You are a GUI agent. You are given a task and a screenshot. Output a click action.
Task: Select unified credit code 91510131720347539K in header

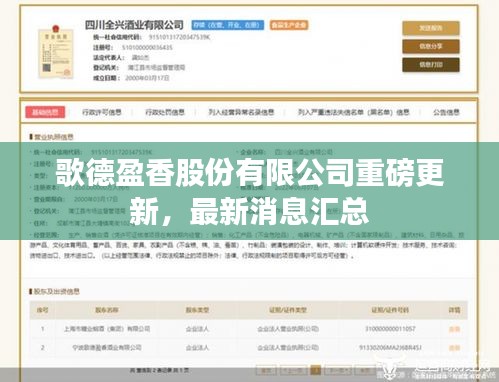[x=179, y=37]
